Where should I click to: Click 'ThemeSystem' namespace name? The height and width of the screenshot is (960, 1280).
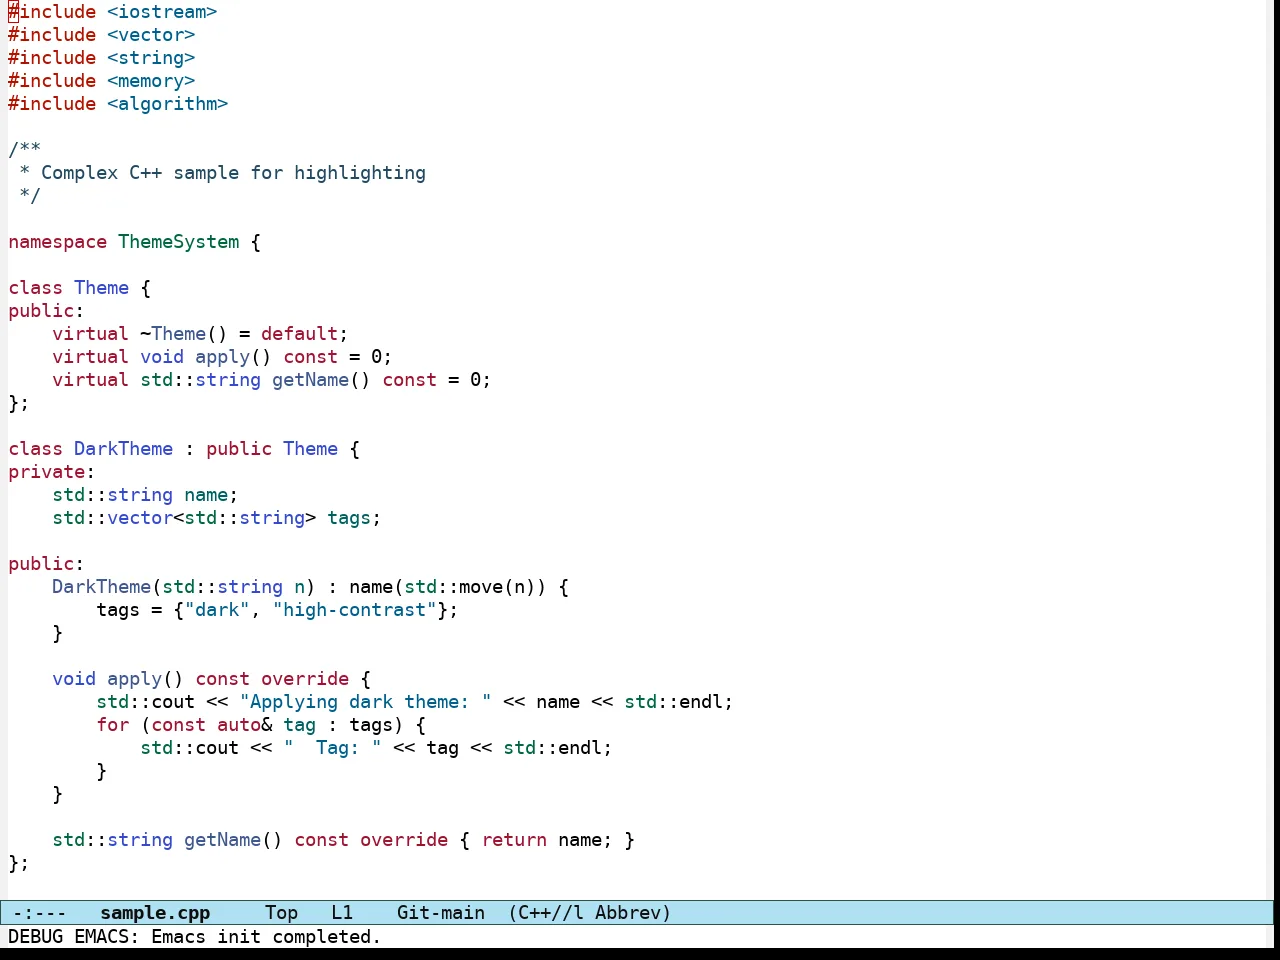(179, 242)
